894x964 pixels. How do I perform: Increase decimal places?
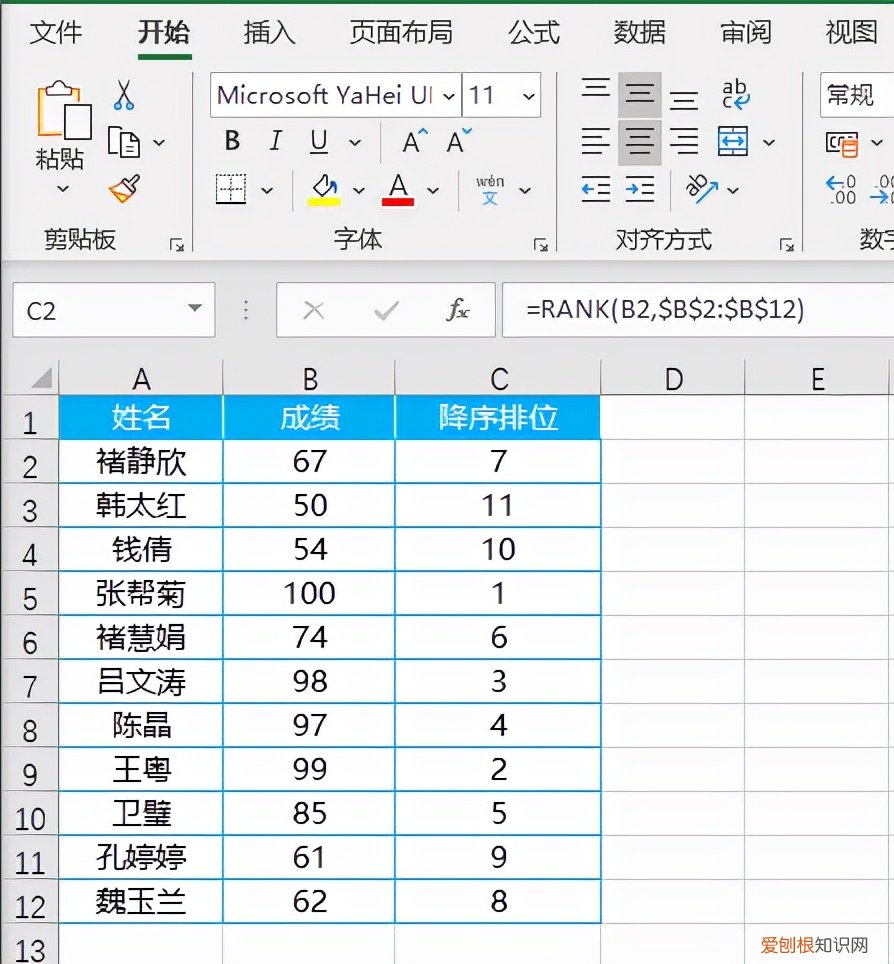(841, 190)
